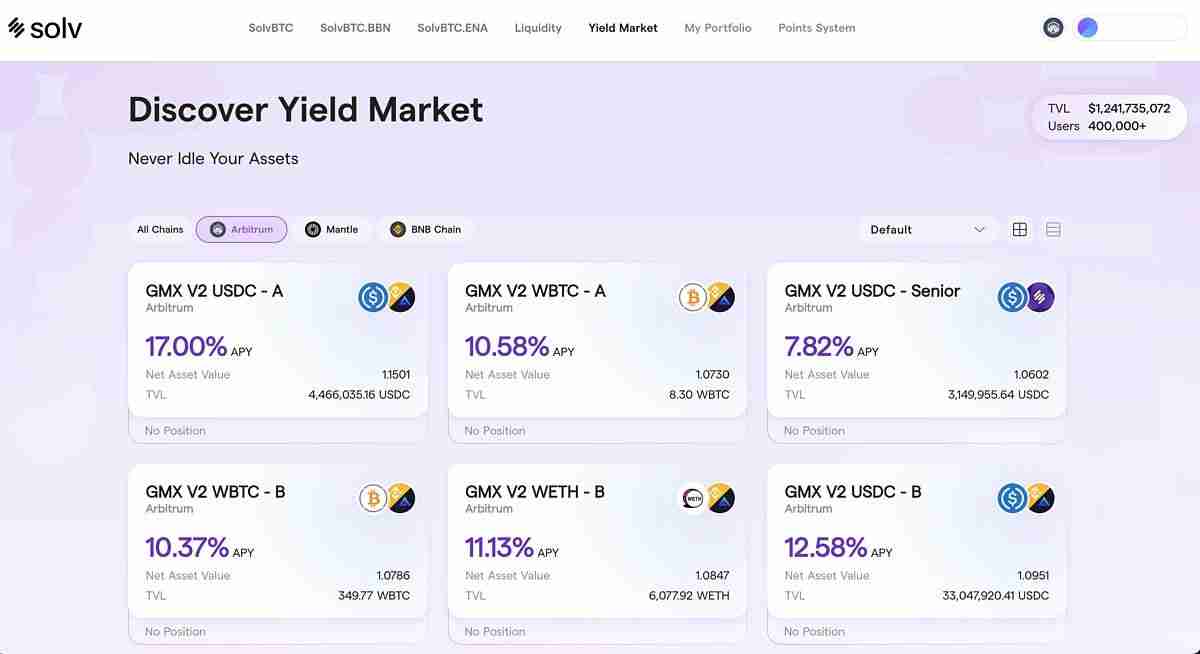Screen dimensions: 1200x654
Task: Go to My Portfolio tab
Action: pyautogui.click(x=717, y=28)
